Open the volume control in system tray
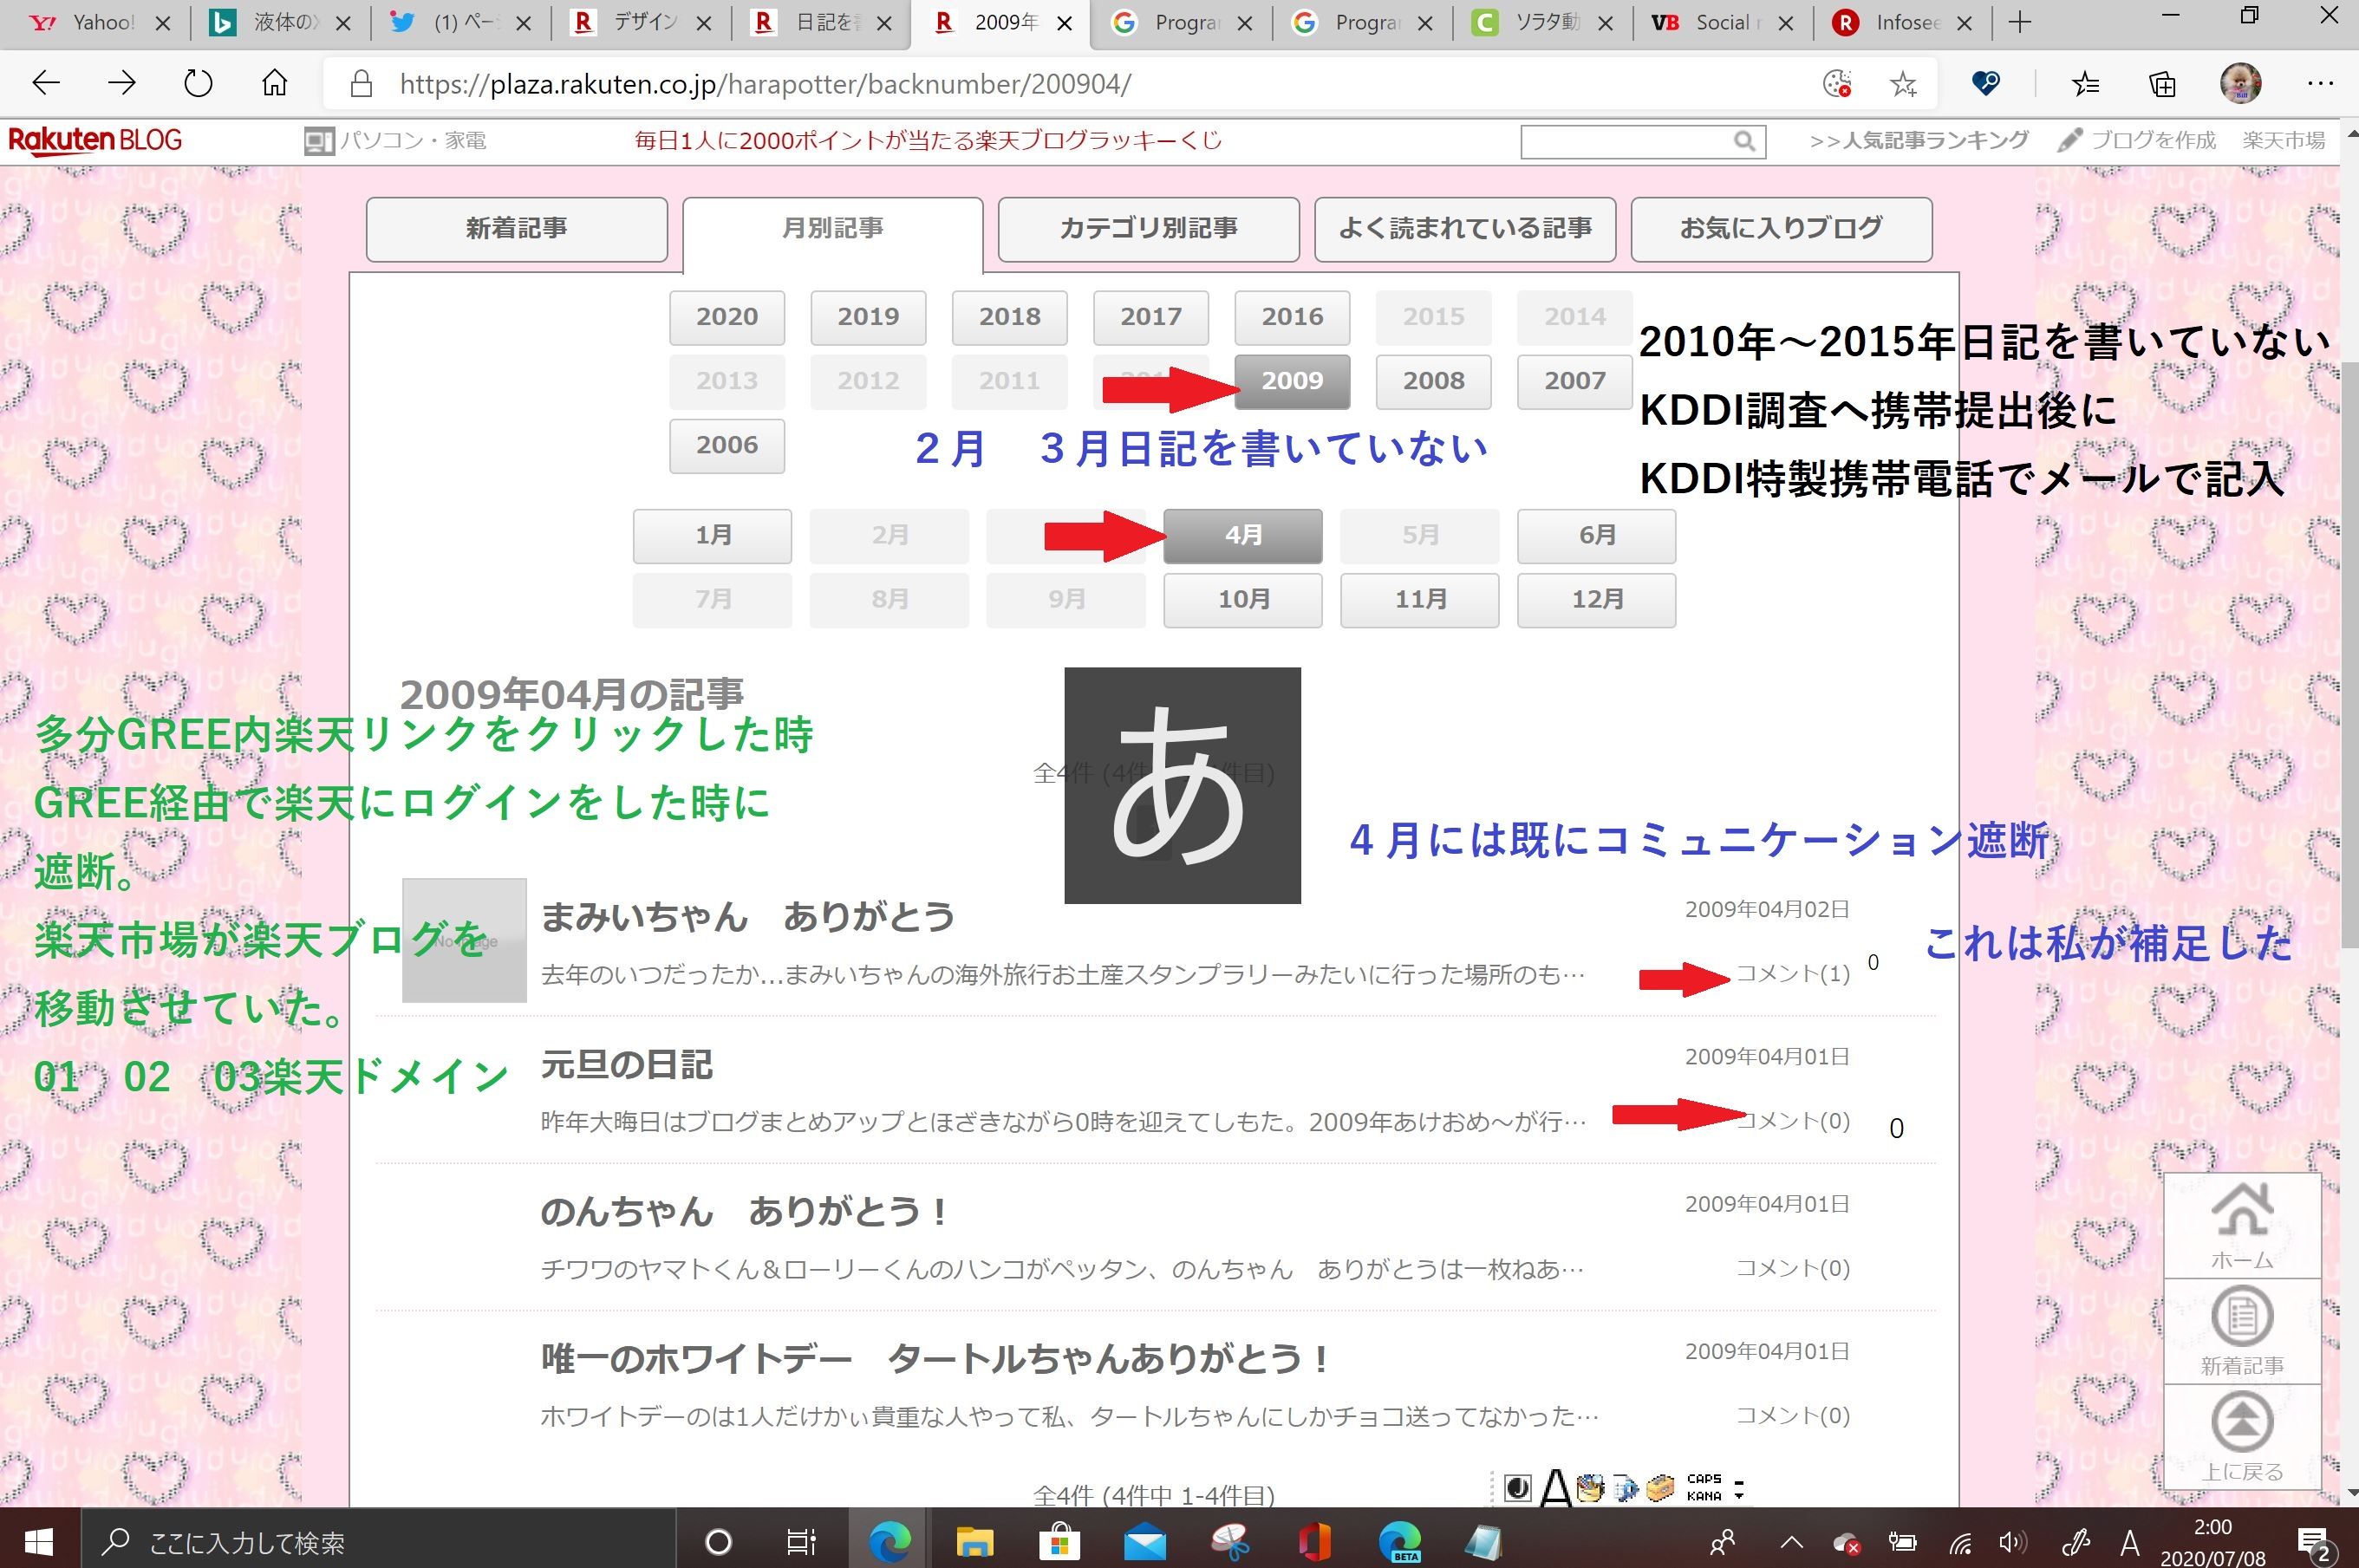The width and height of the screenshot is (2359, 1568). coord(2013,1543)
